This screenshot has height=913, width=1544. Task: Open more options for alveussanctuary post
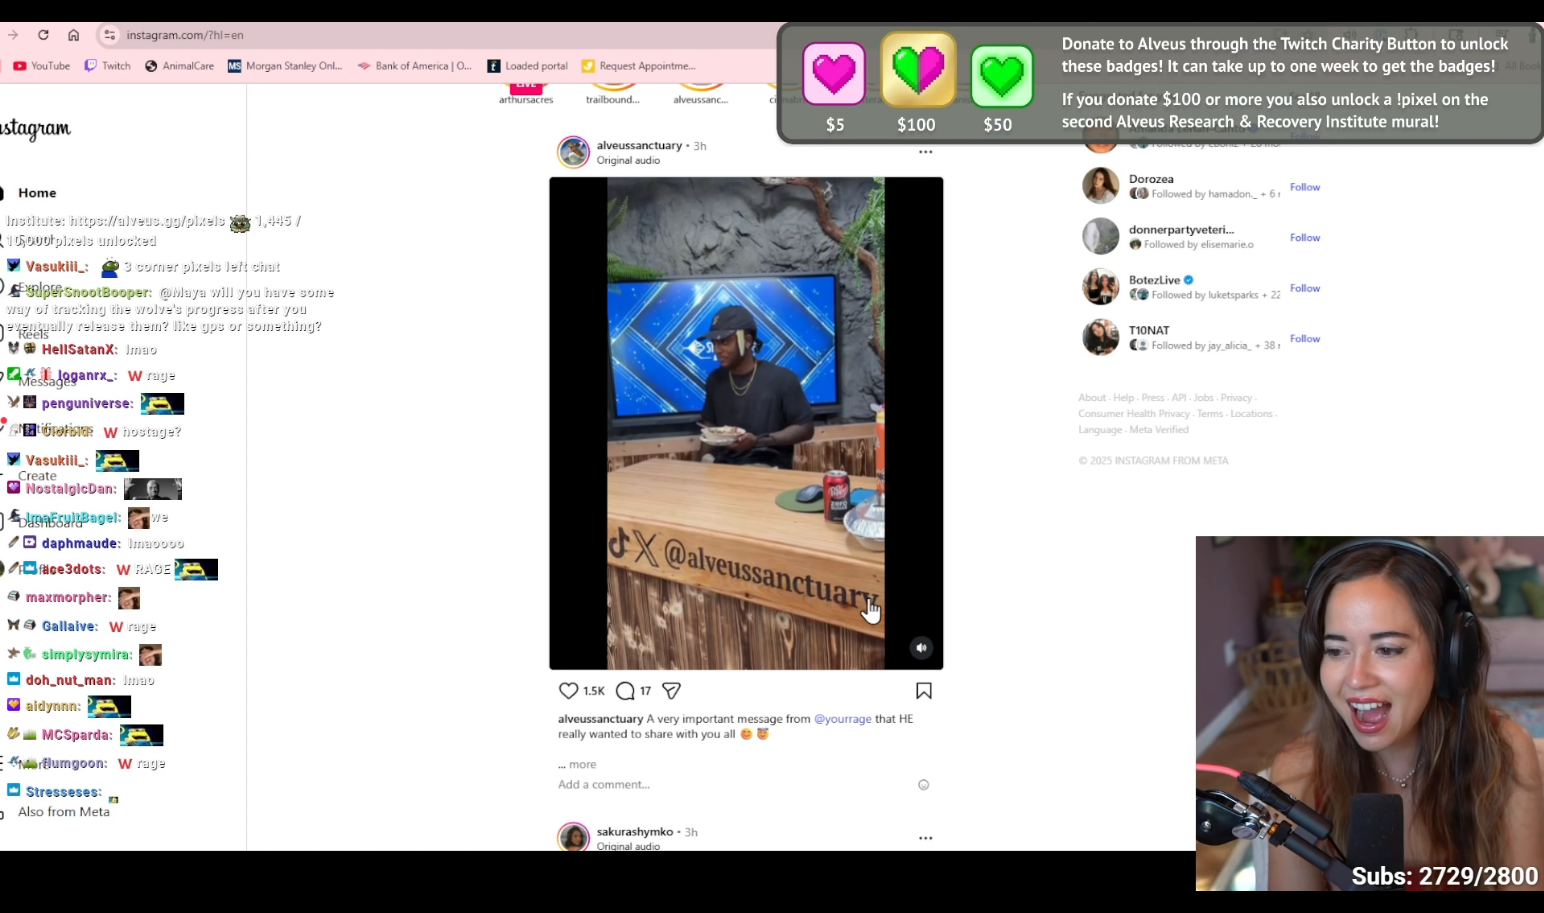pos(925,152)
